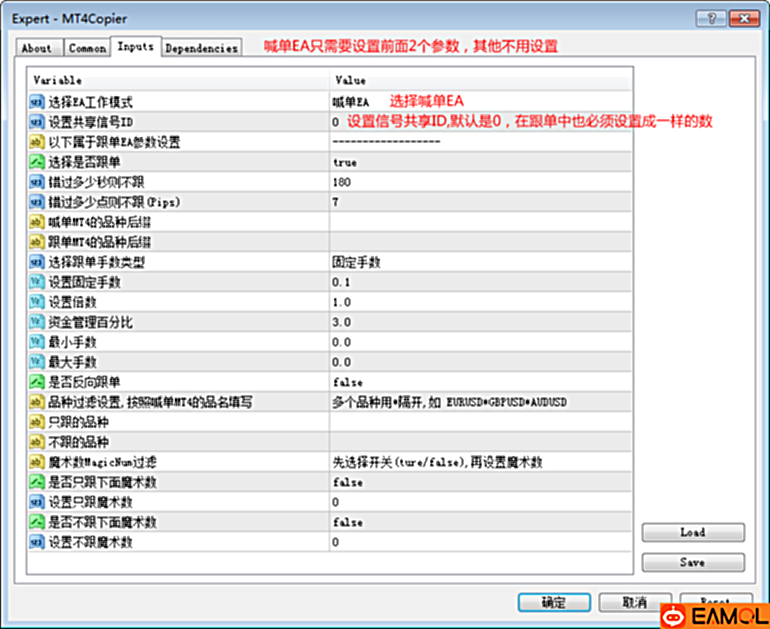Open the 固定手数 lot type dropdown
Screen dimensions: 770x629
click(356, 262)
